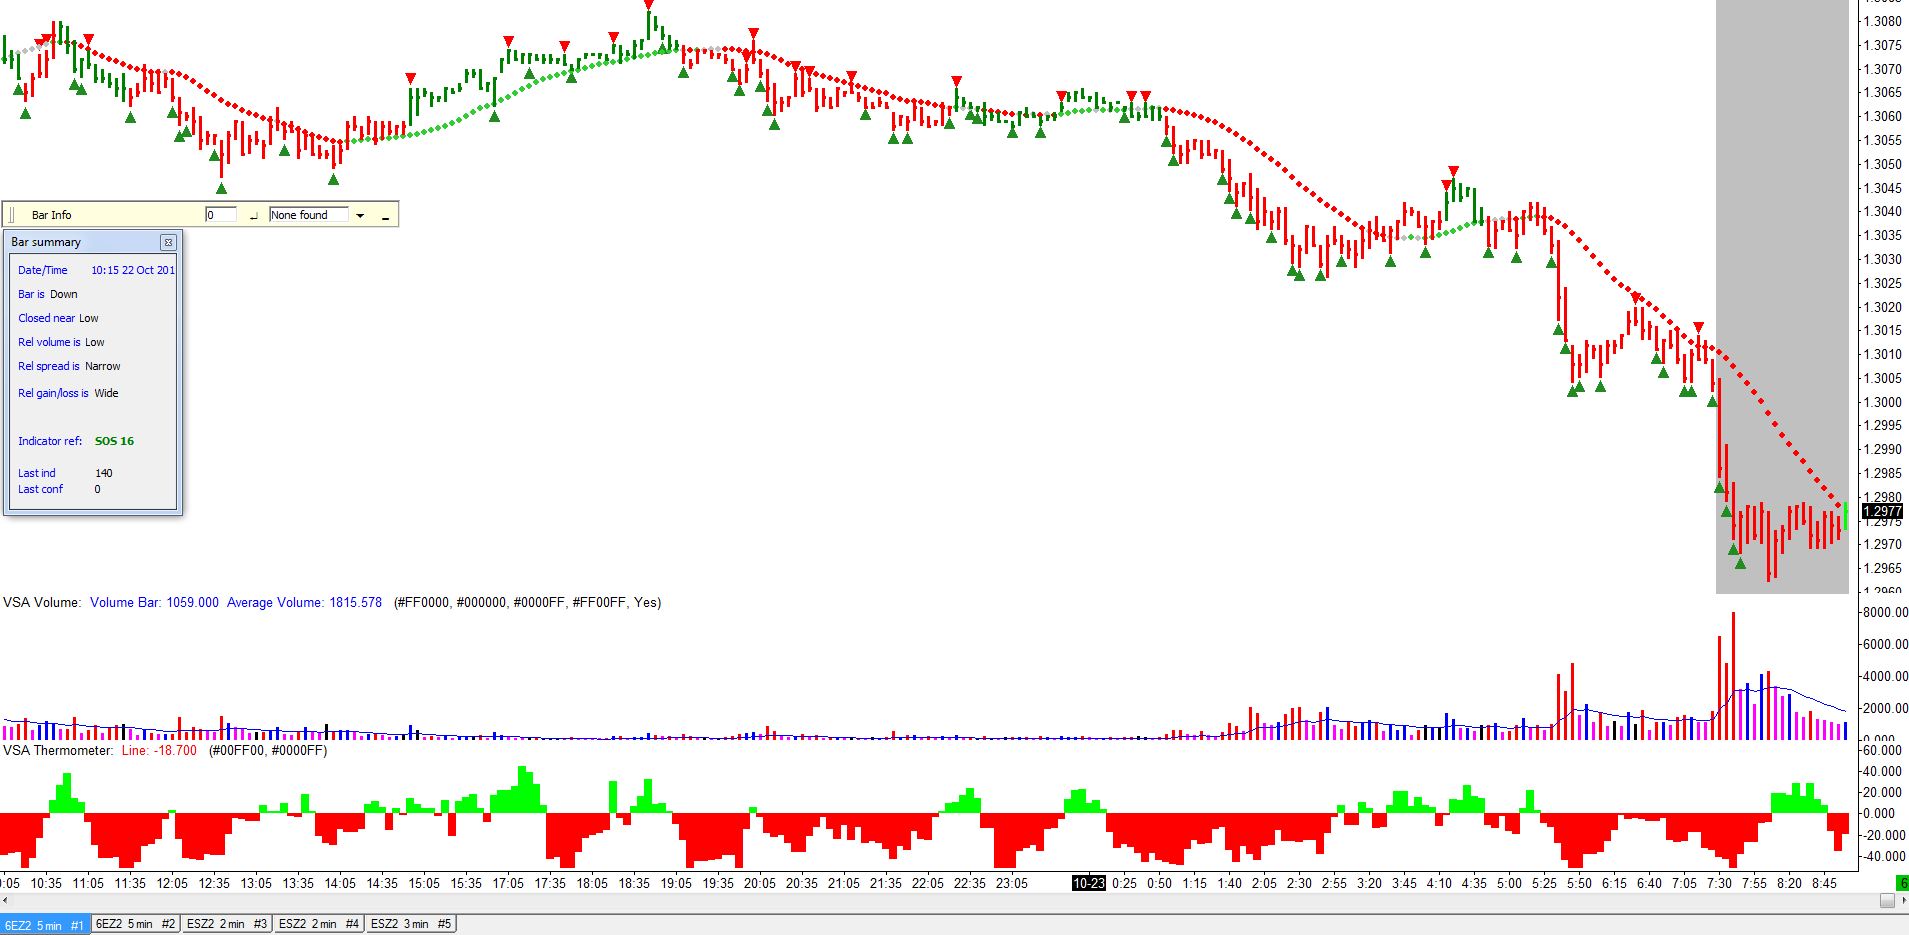Click the left scroll arrow of chart scrollbar
The height and width of the screenshot is (935, 1909).
coord(6,901)
